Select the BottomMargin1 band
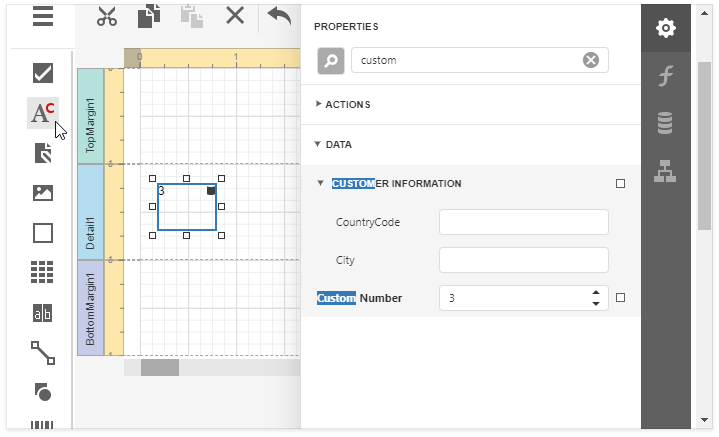The width and height of the screenshot is (719, 437). tap(90, 308)
